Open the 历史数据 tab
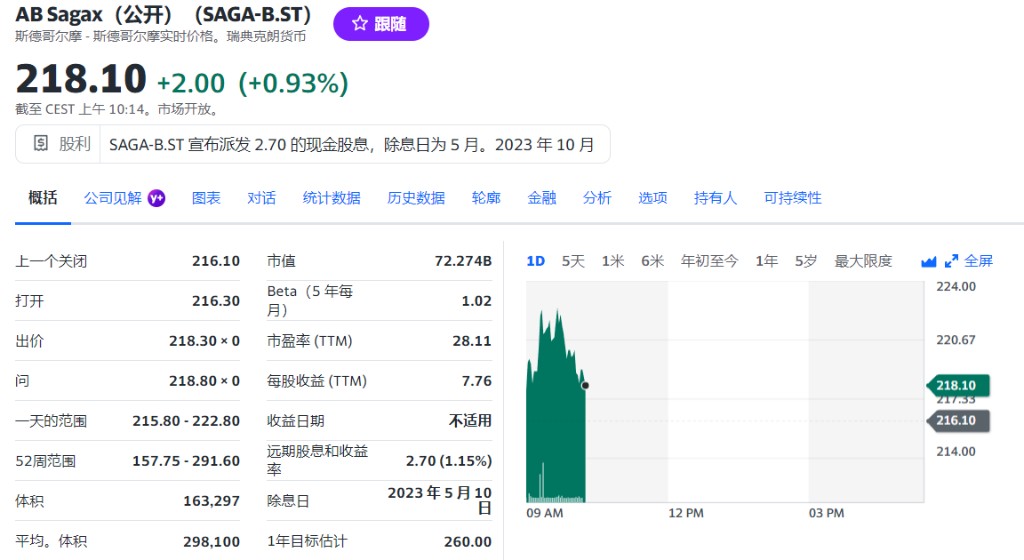 [416, 198]
